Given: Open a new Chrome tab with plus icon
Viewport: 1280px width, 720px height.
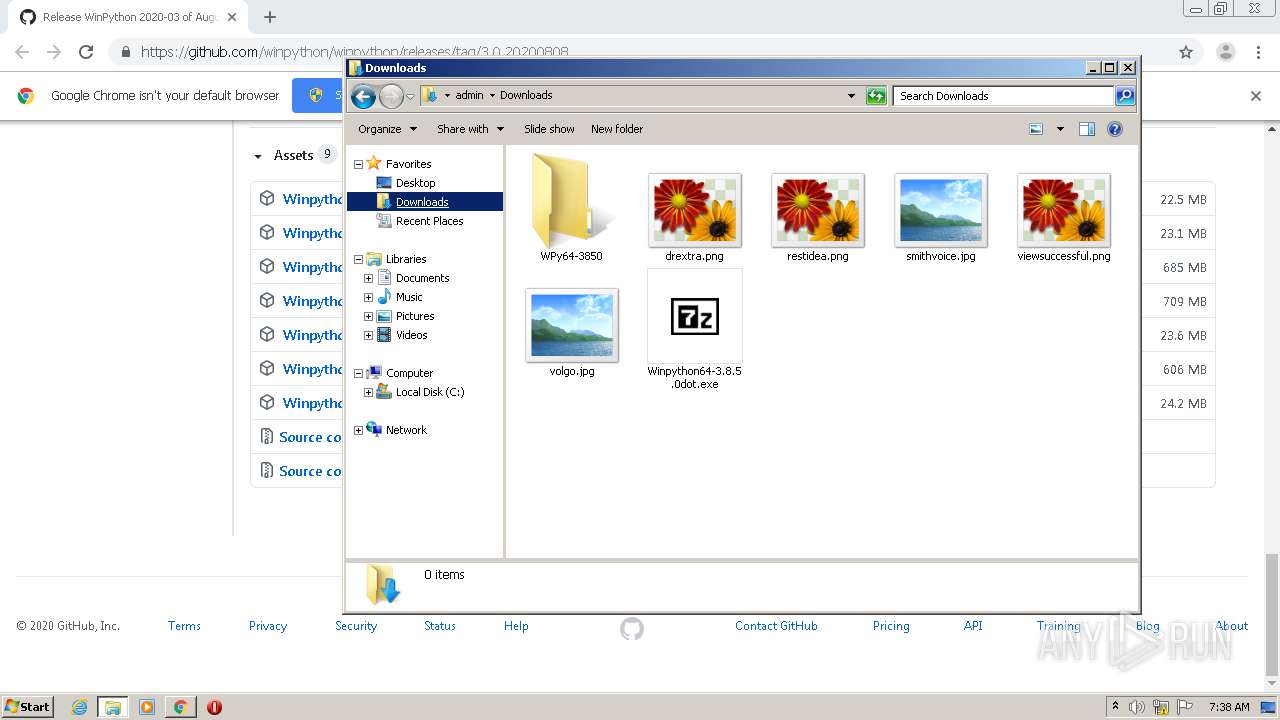Looking at the screenshot, I should coord(269,17).
